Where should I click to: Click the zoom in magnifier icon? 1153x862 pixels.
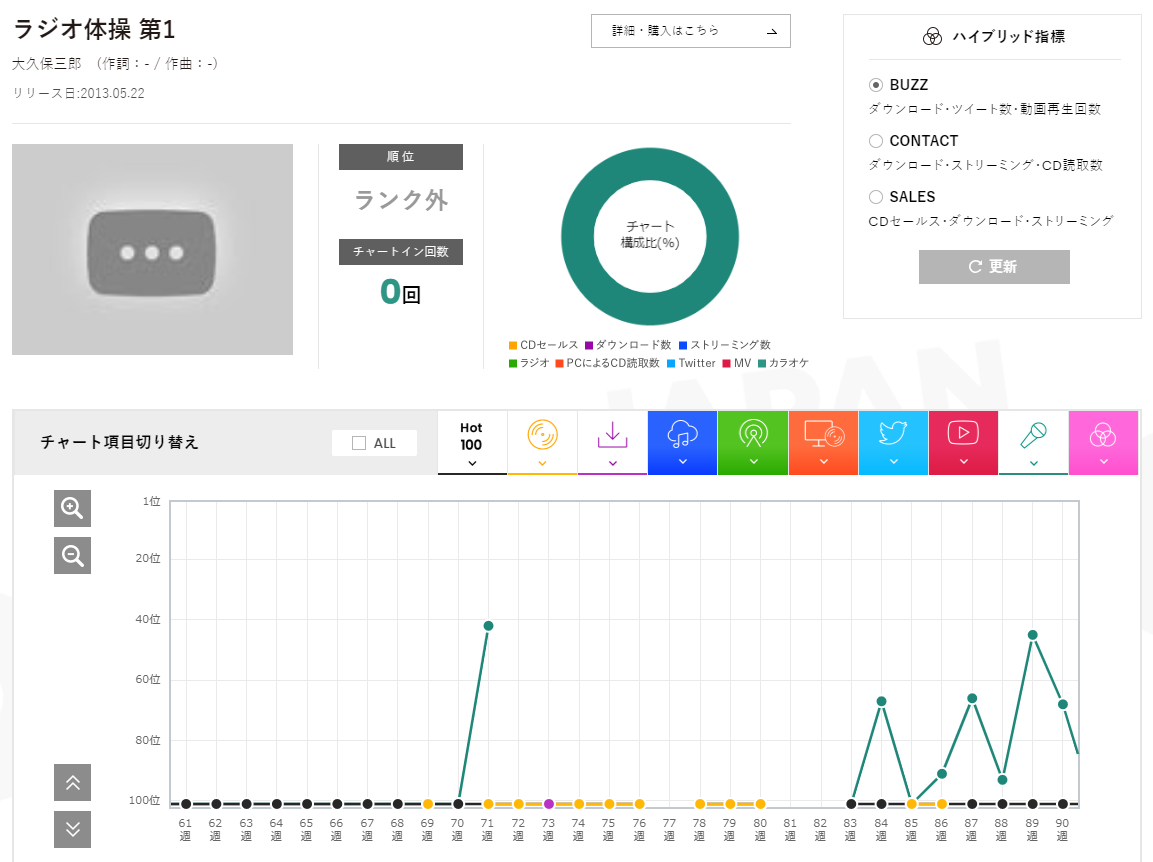(x=72, y=508)
